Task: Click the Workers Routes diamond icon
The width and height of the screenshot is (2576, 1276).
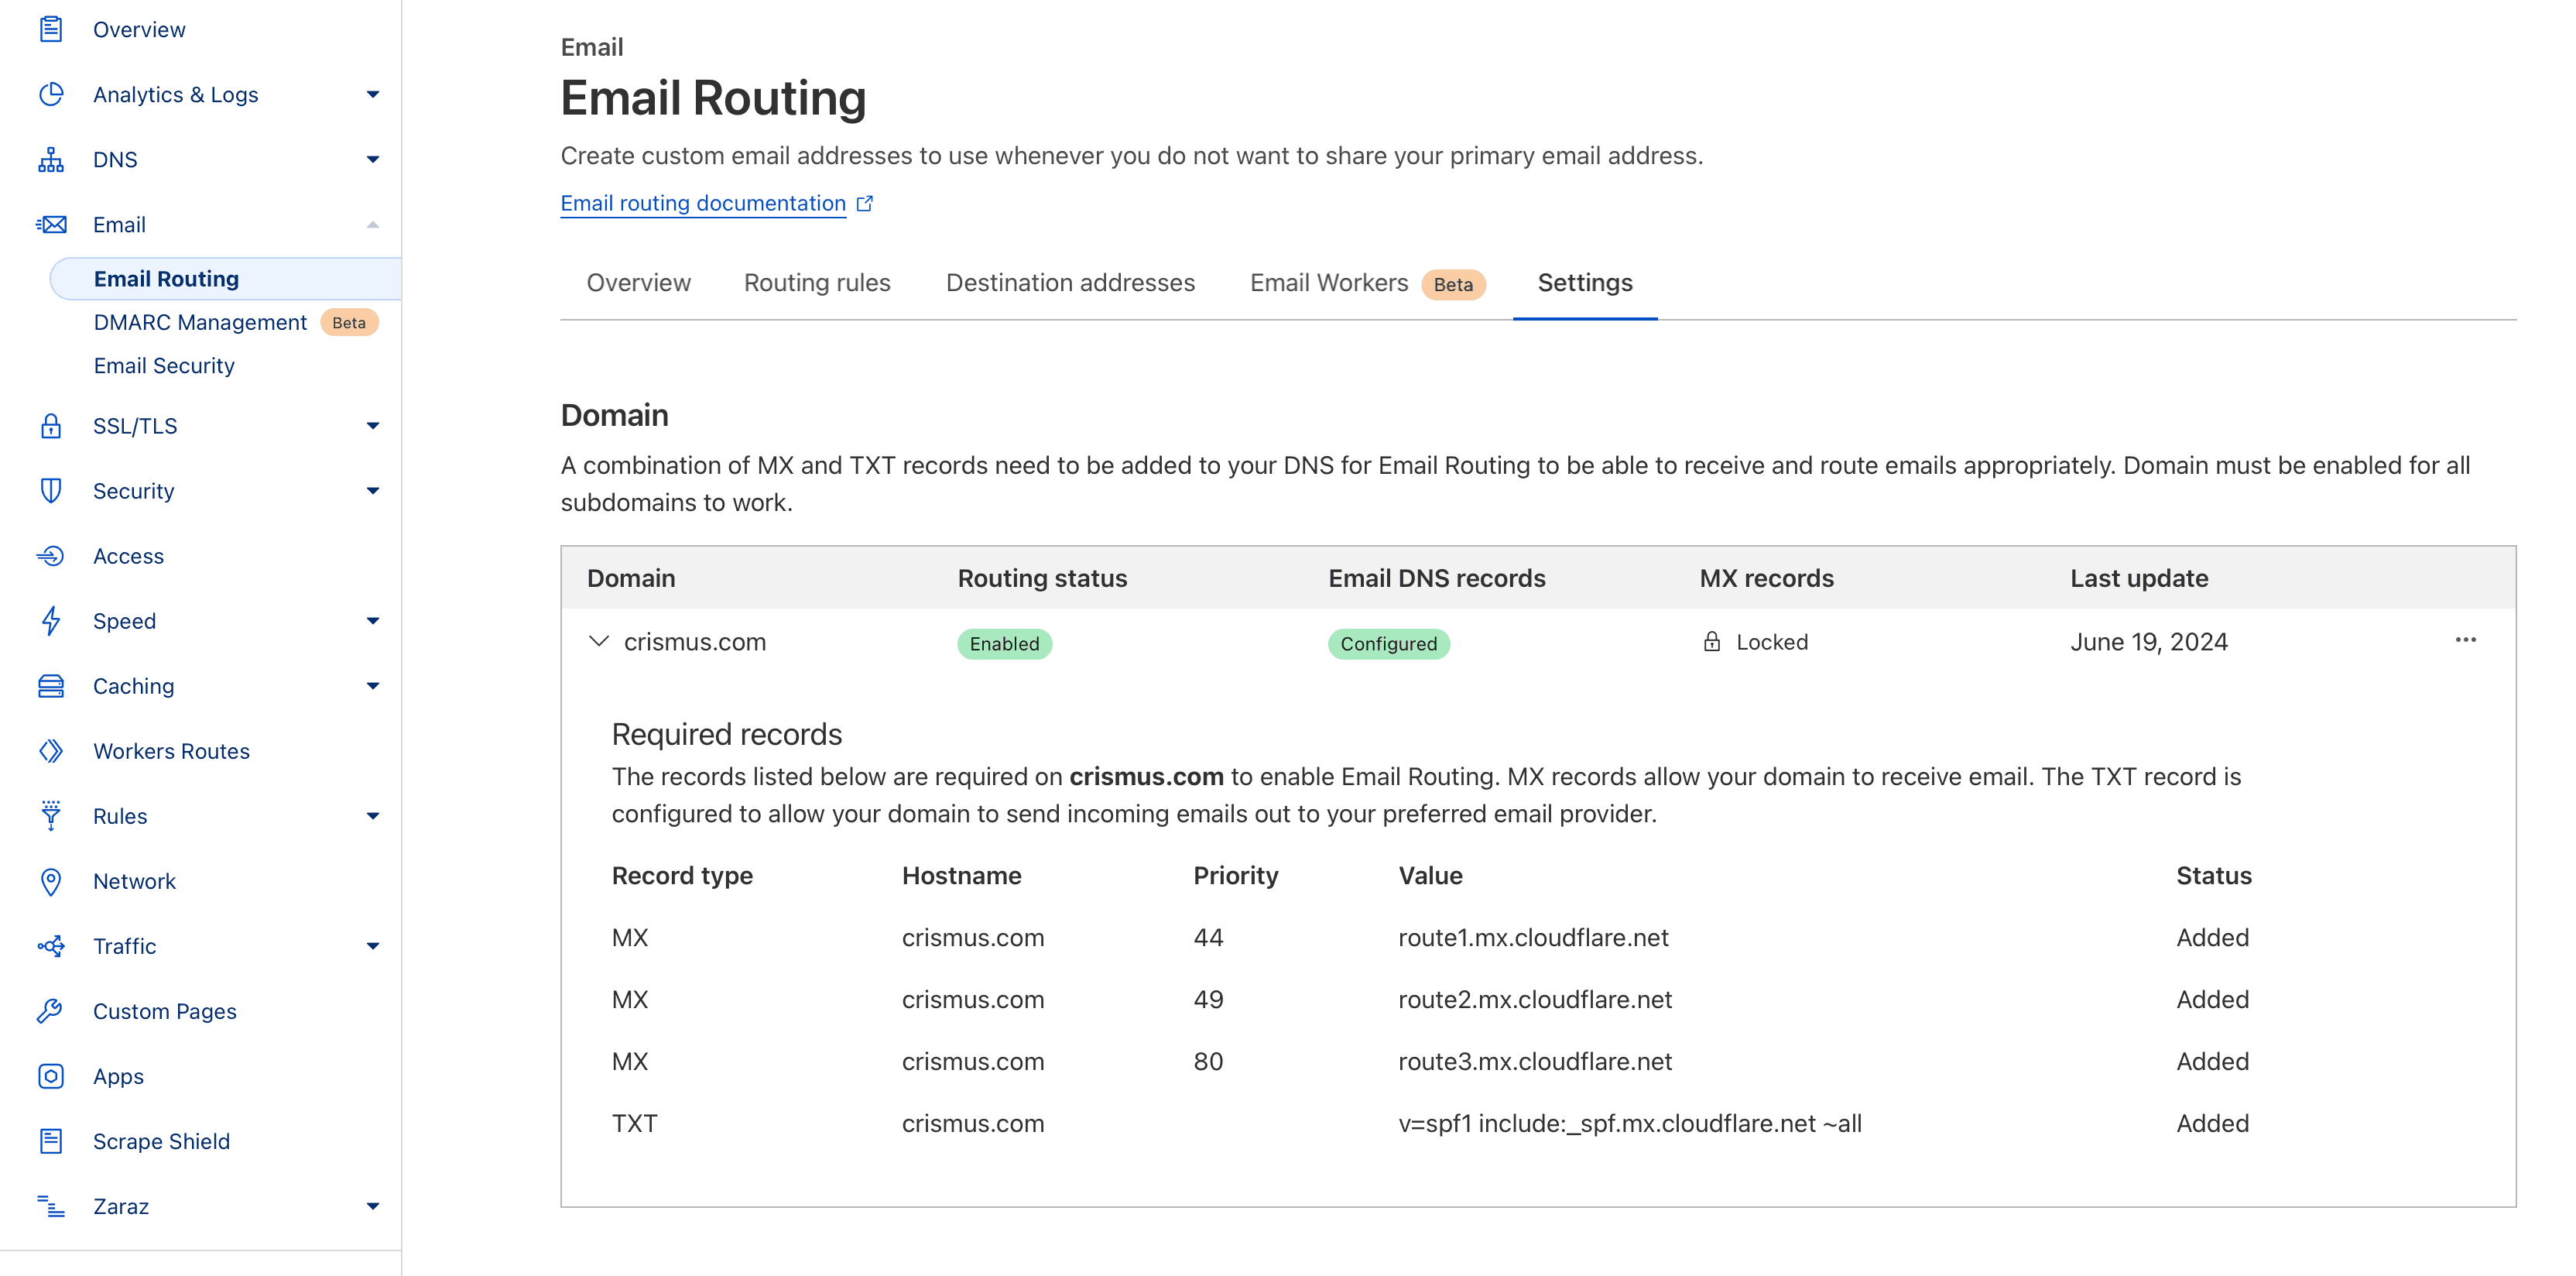Action: point(51,751)
